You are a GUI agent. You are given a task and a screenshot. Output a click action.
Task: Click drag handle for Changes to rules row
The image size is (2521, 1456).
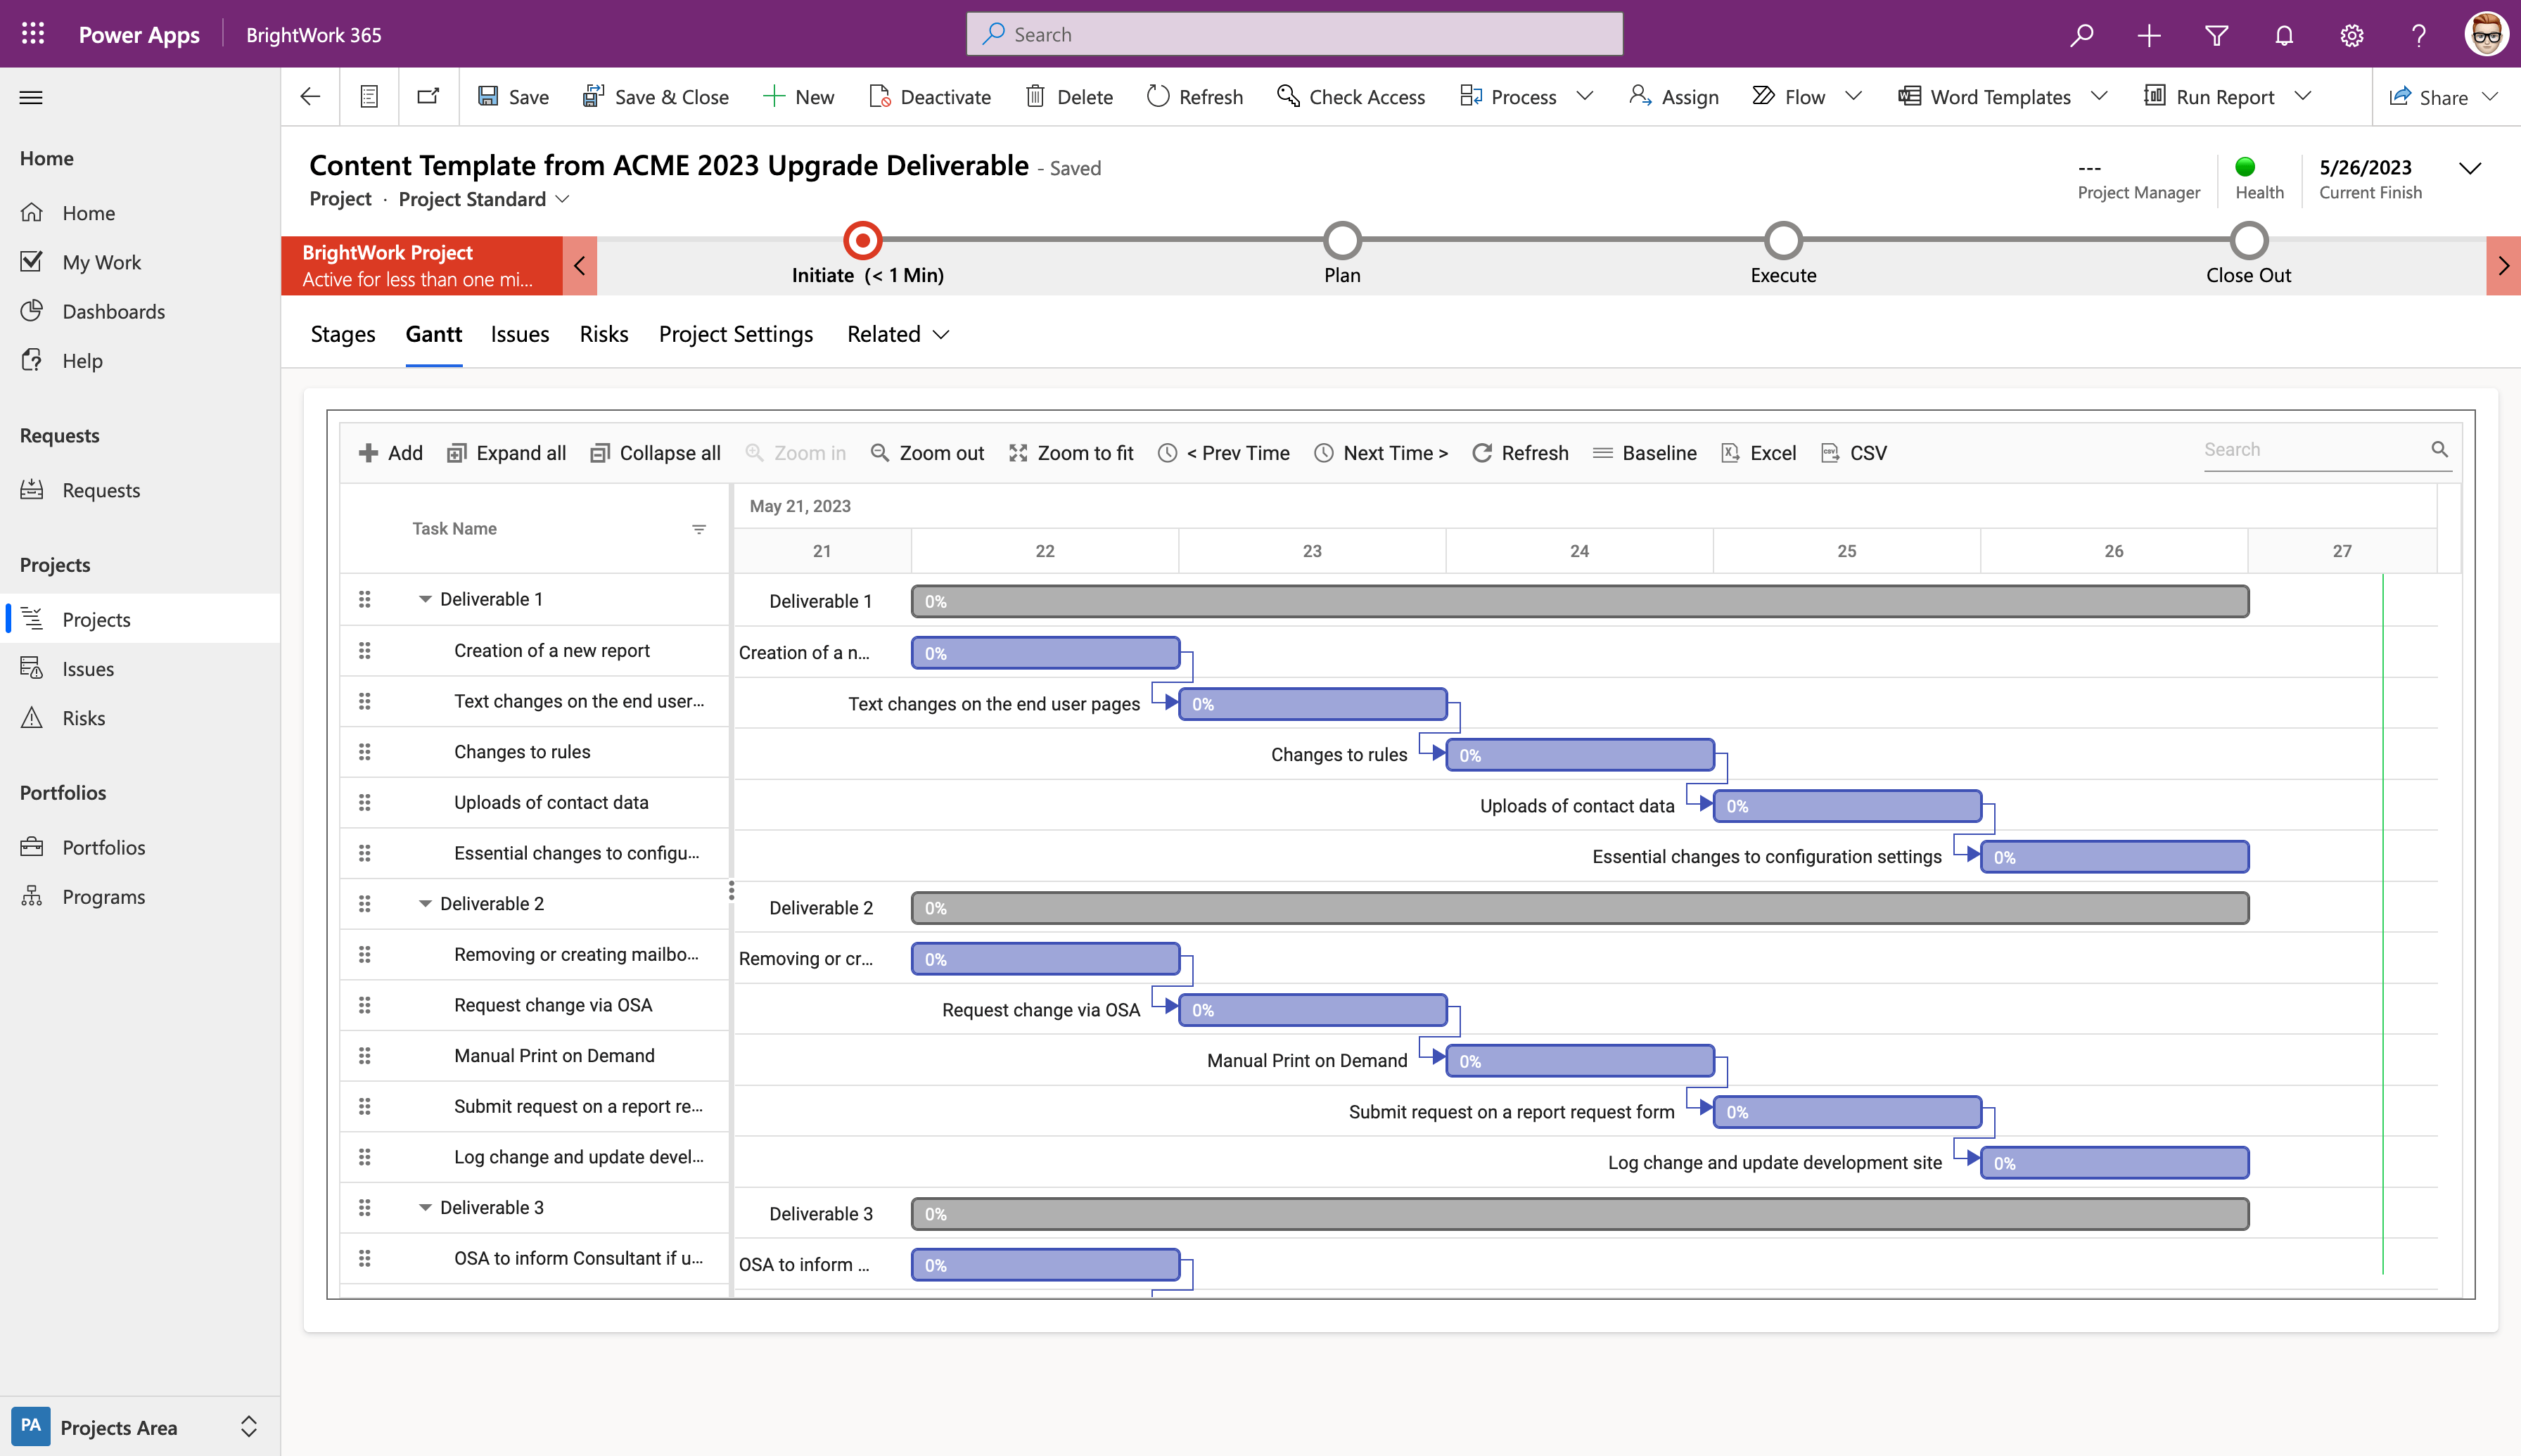365,752
